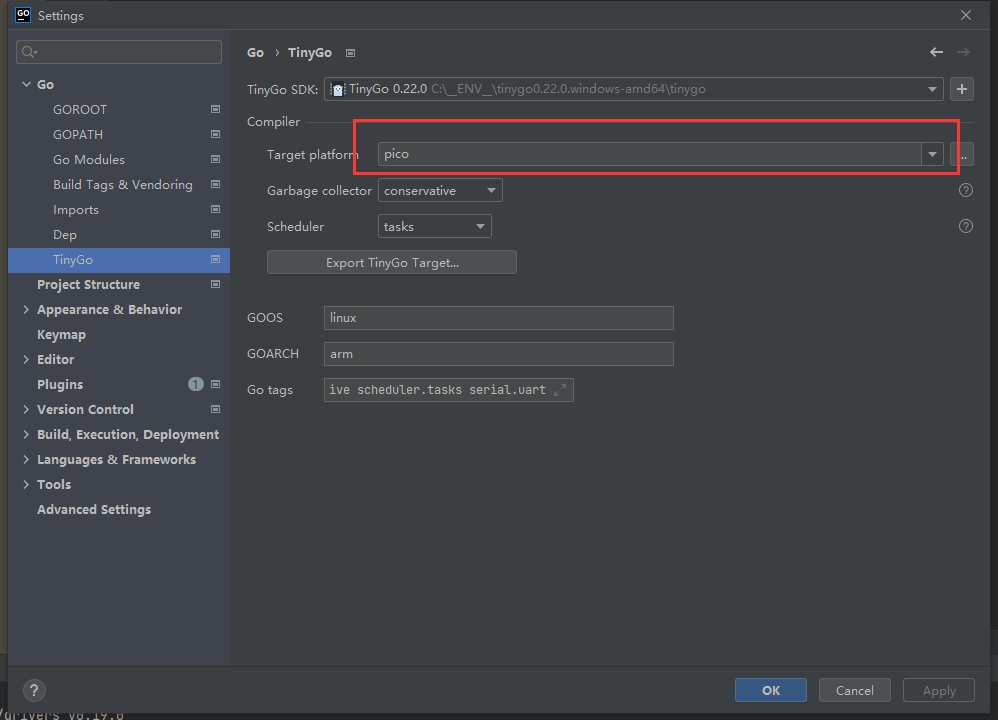The width and height of the screenshot is (998, 720).
Task: Click the icon beside Version Control
Action: [216, 409]
